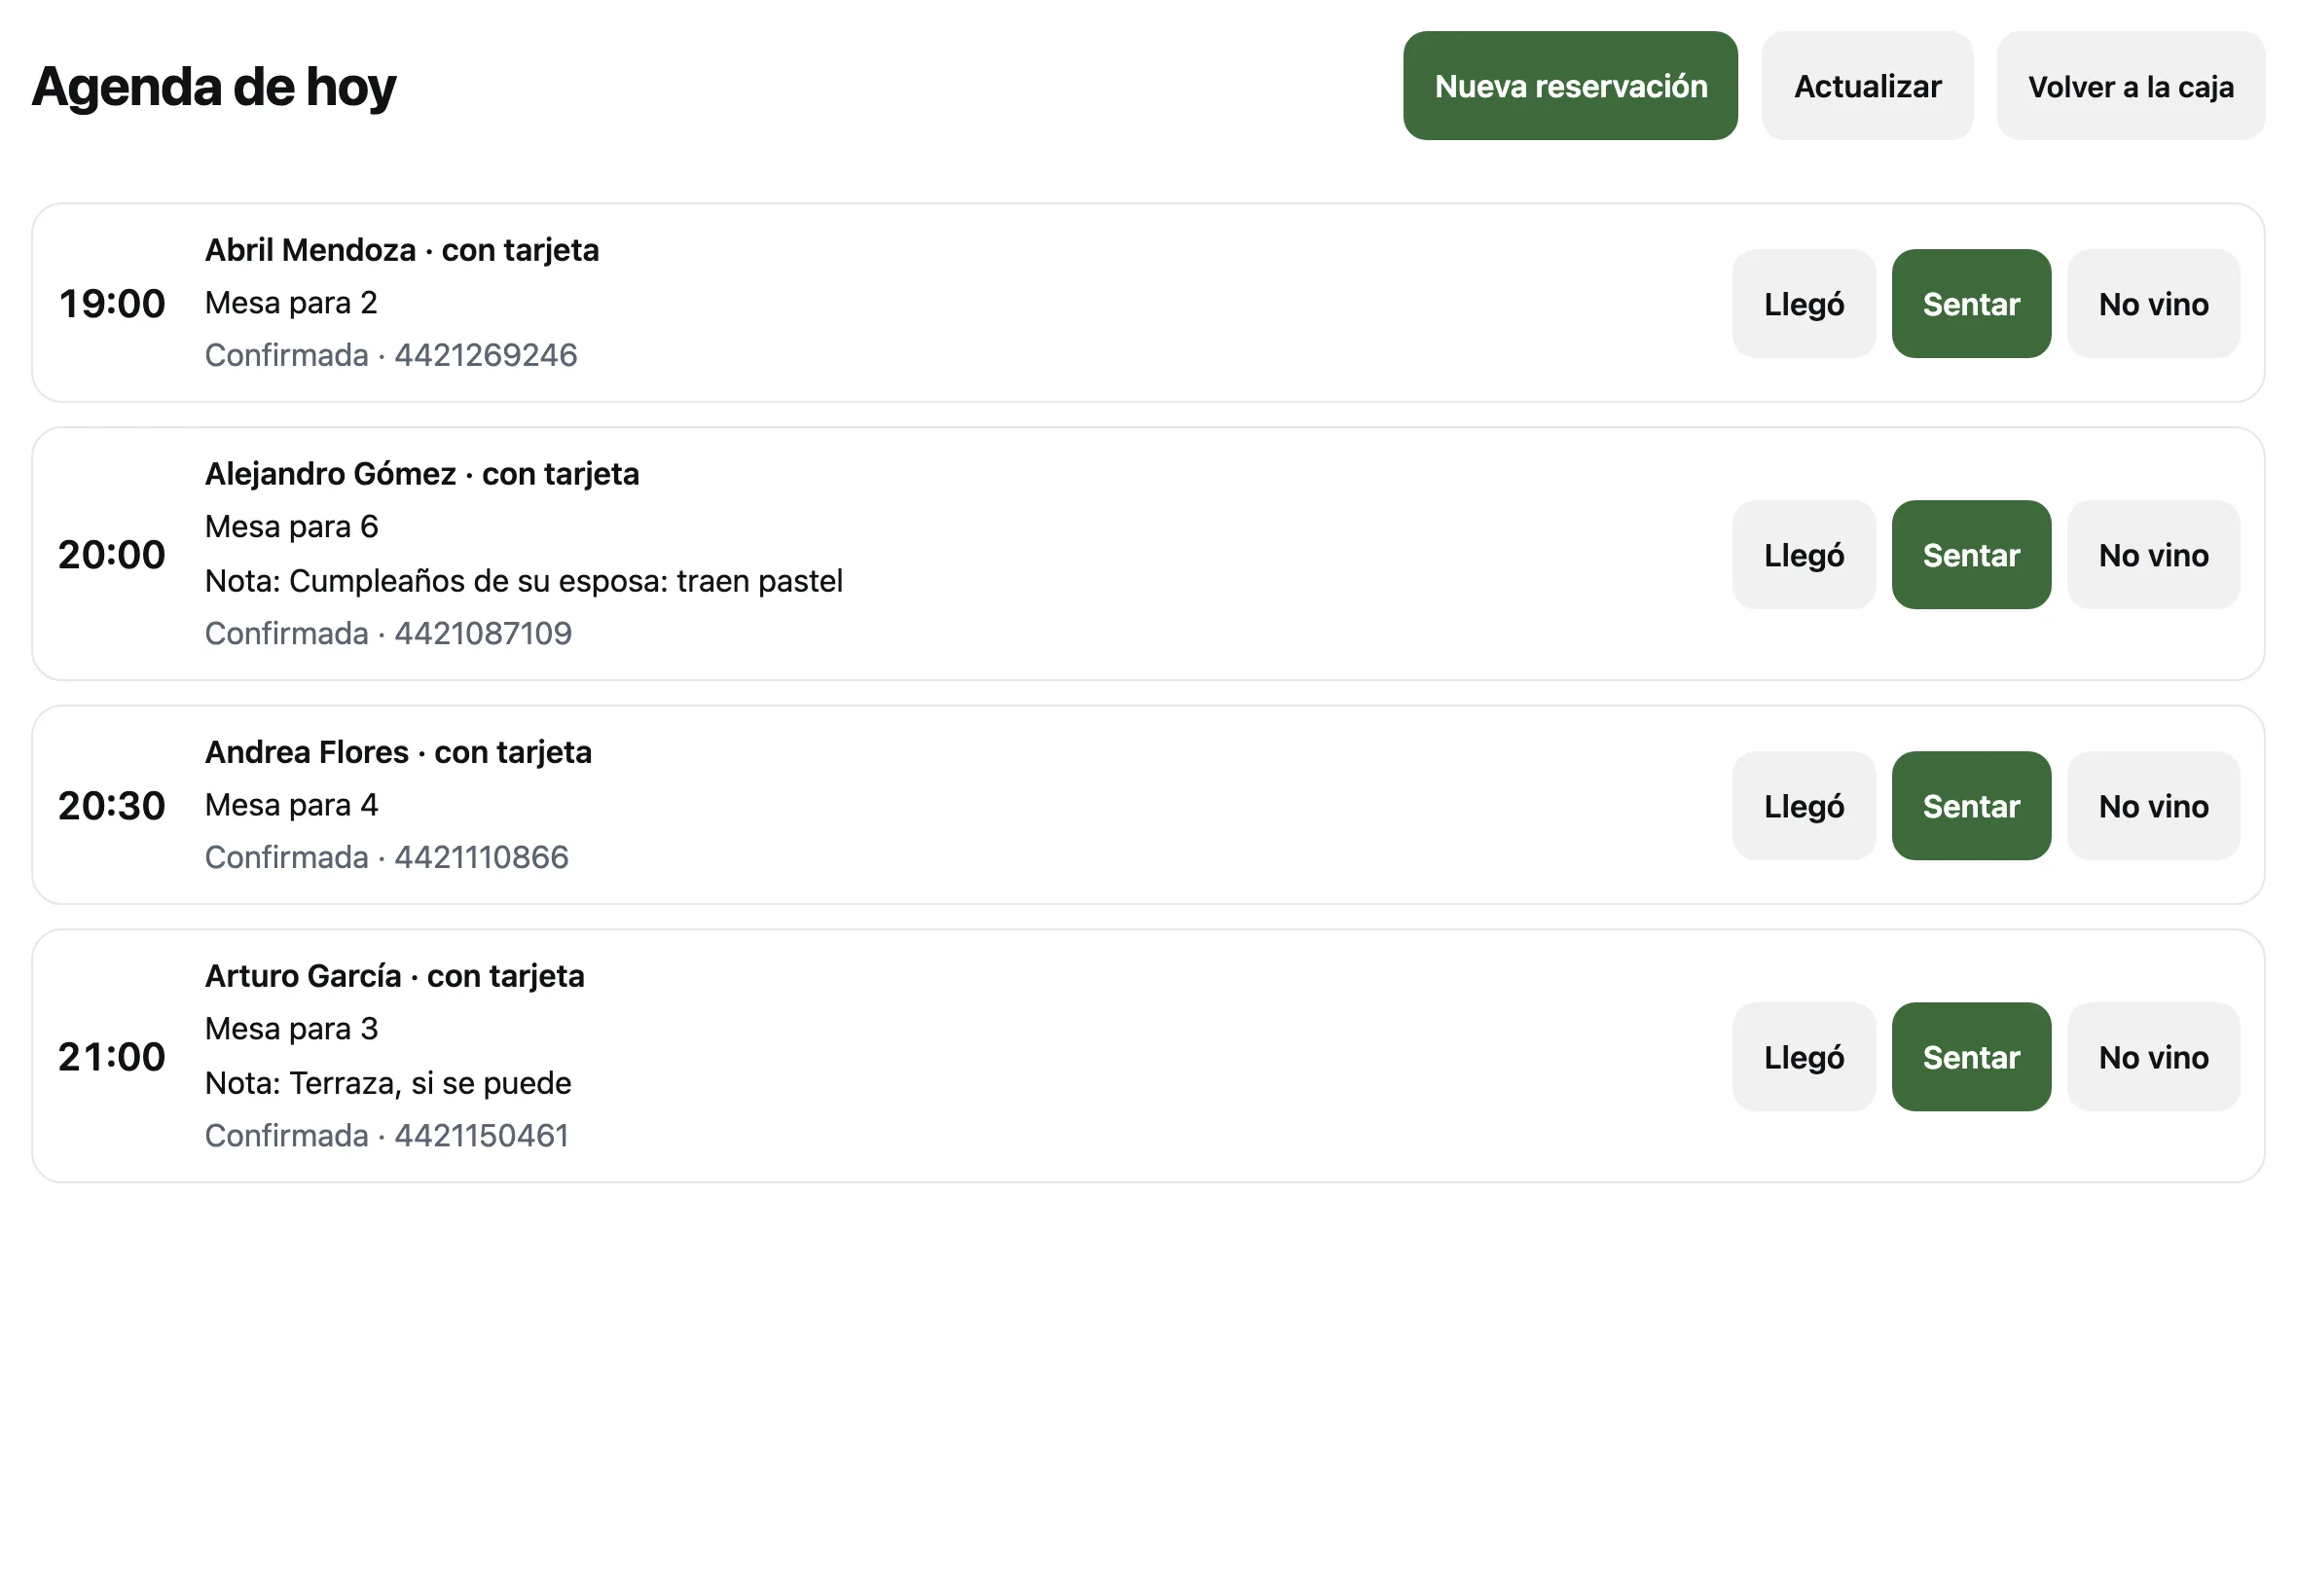
Task: Create a new reservation with Nueva reservación
Action: 1569,86
